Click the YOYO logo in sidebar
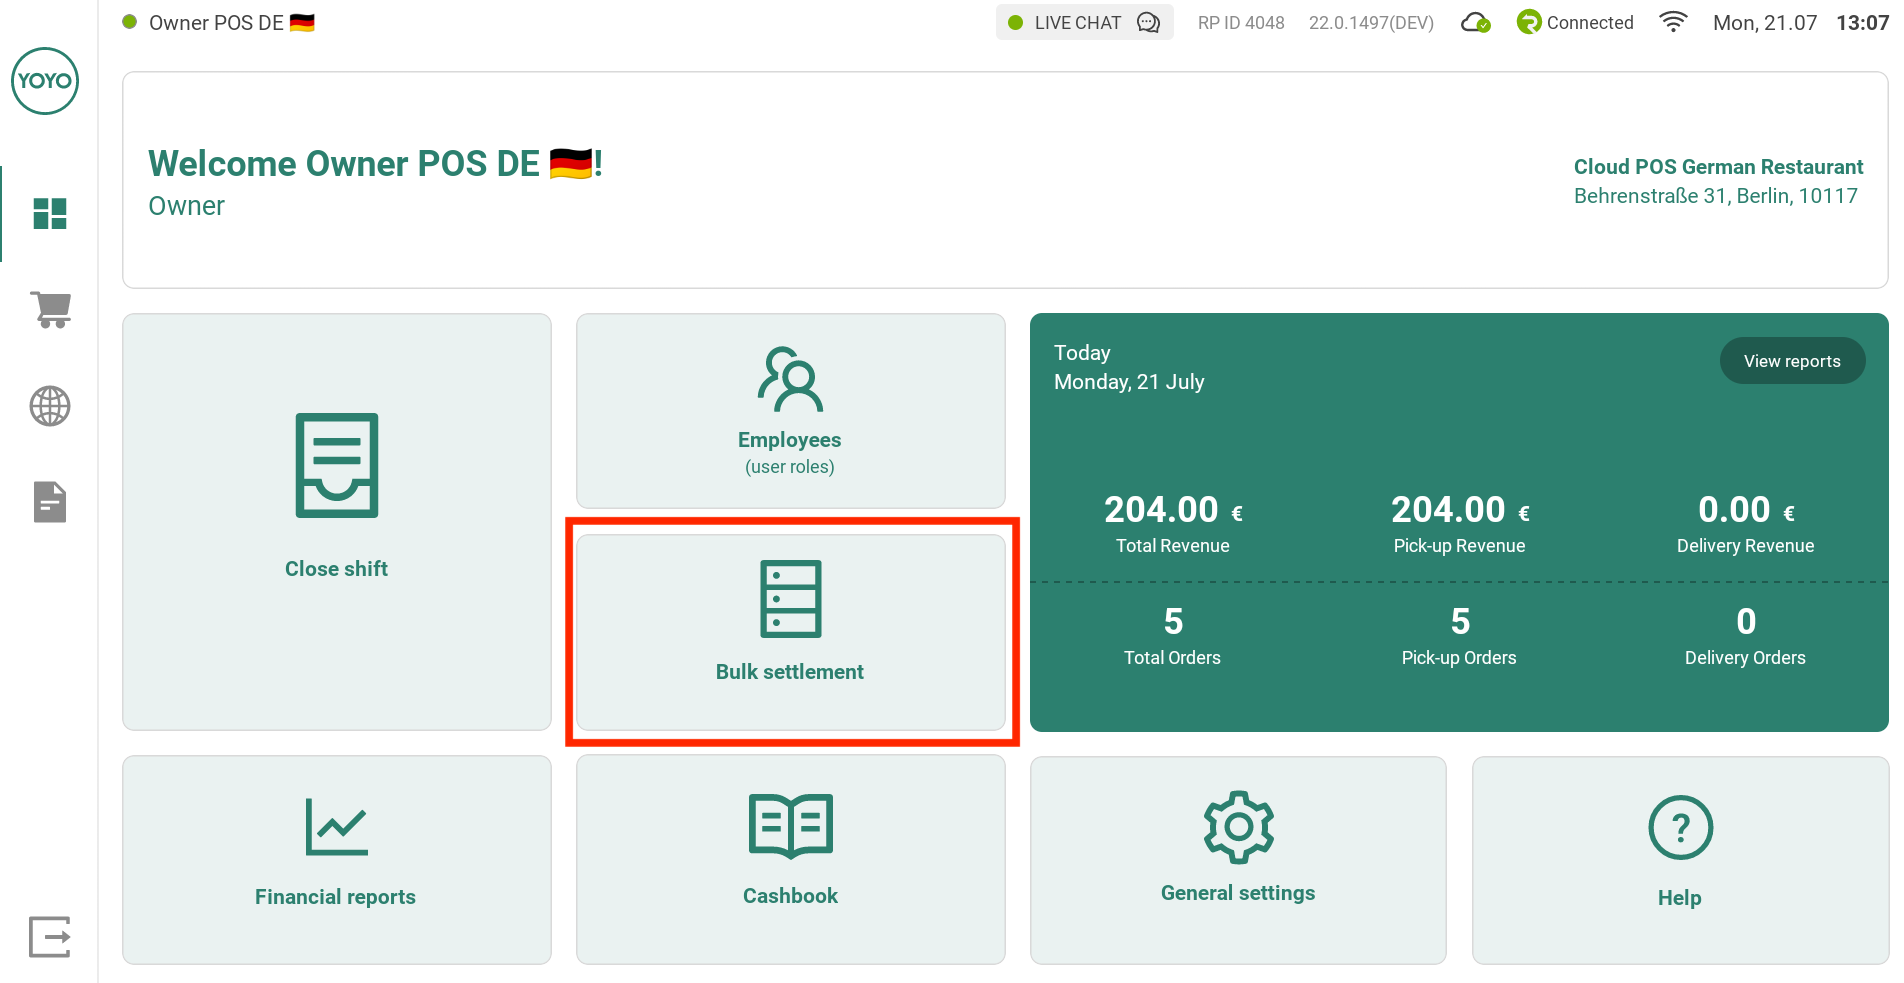This screenshot has width=1904, height=983. pos(45,81)
